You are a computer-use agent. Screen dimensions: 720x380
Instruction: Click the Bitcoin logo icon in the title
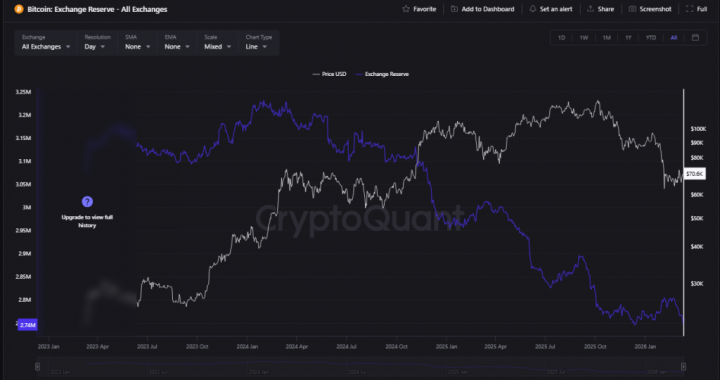pos(19,9)
